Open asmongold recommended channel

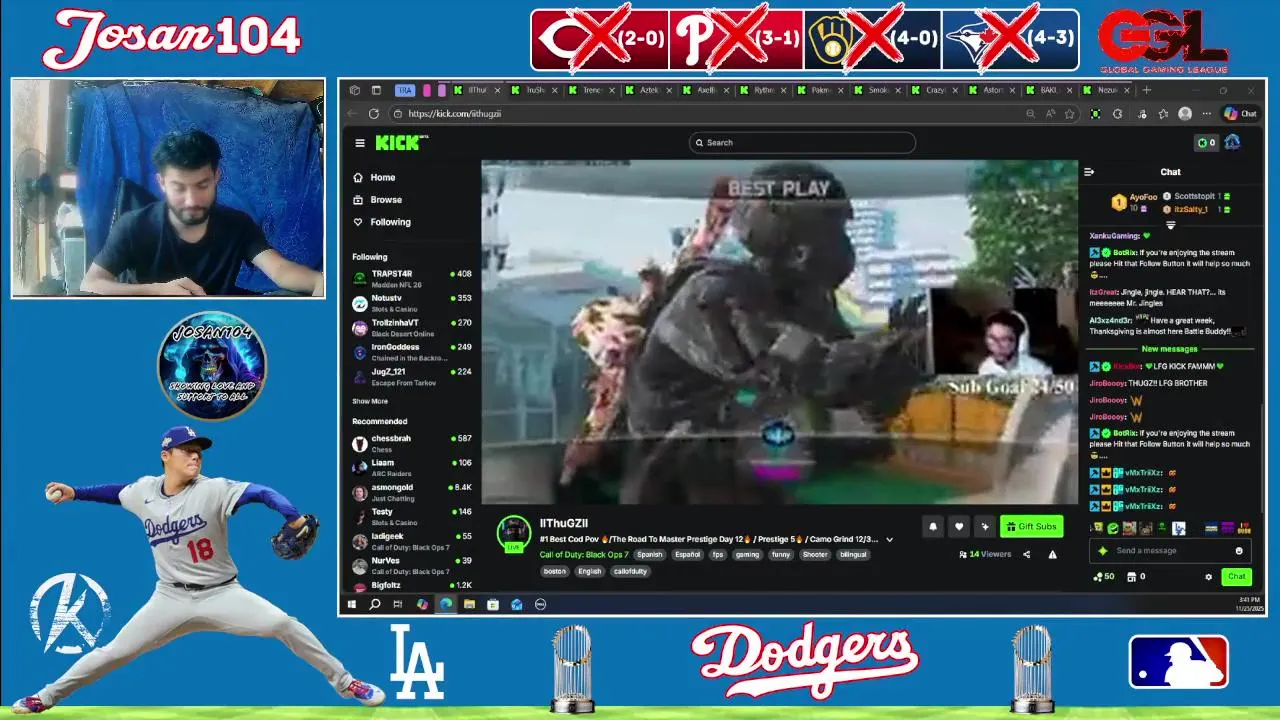[x=411, y=491]
